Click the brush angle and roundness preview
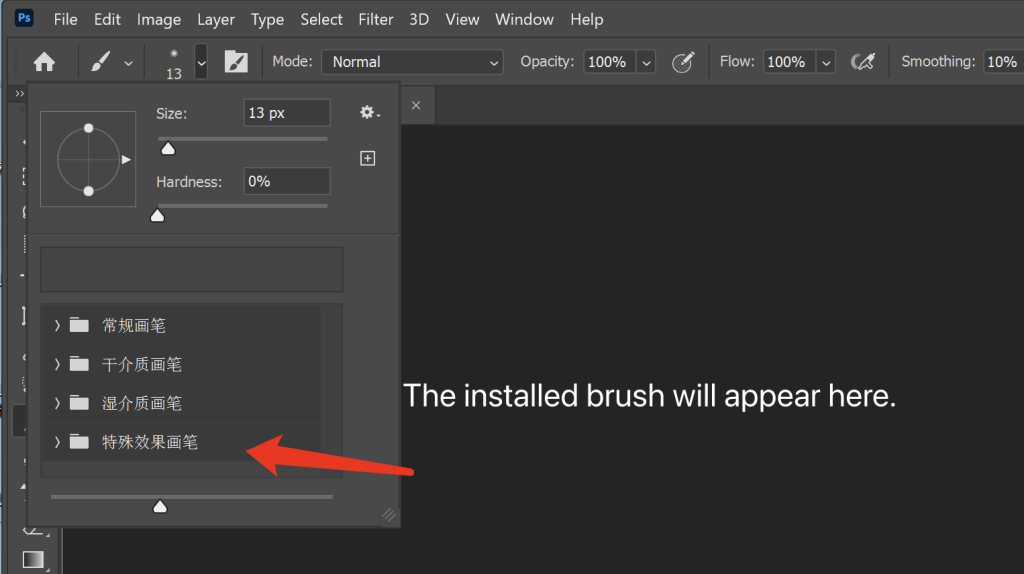The image size is (1024, 574). point(88,159)
